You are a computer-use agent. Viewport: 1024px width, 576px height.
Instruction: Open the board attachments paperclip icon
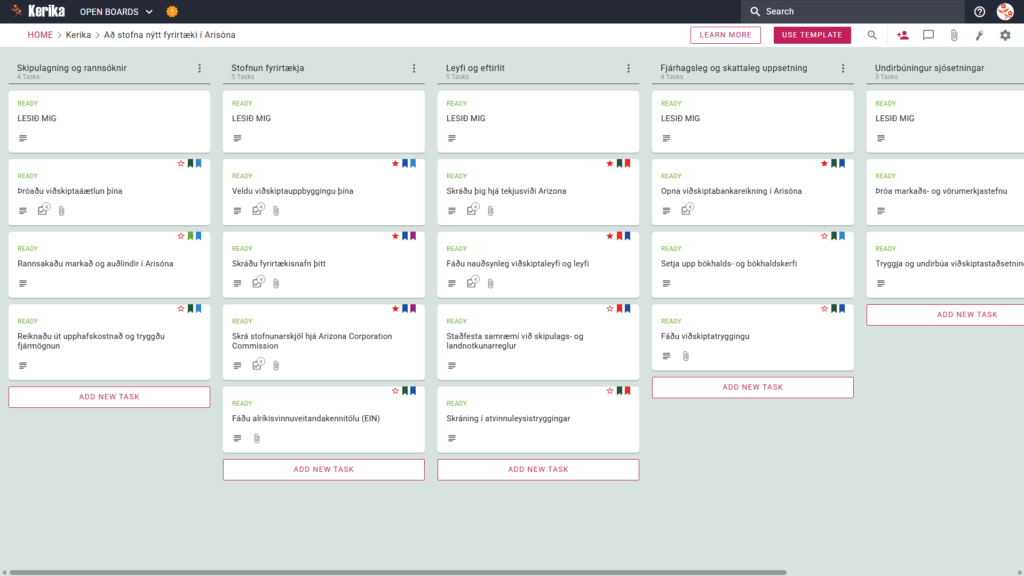coord(954,35)
